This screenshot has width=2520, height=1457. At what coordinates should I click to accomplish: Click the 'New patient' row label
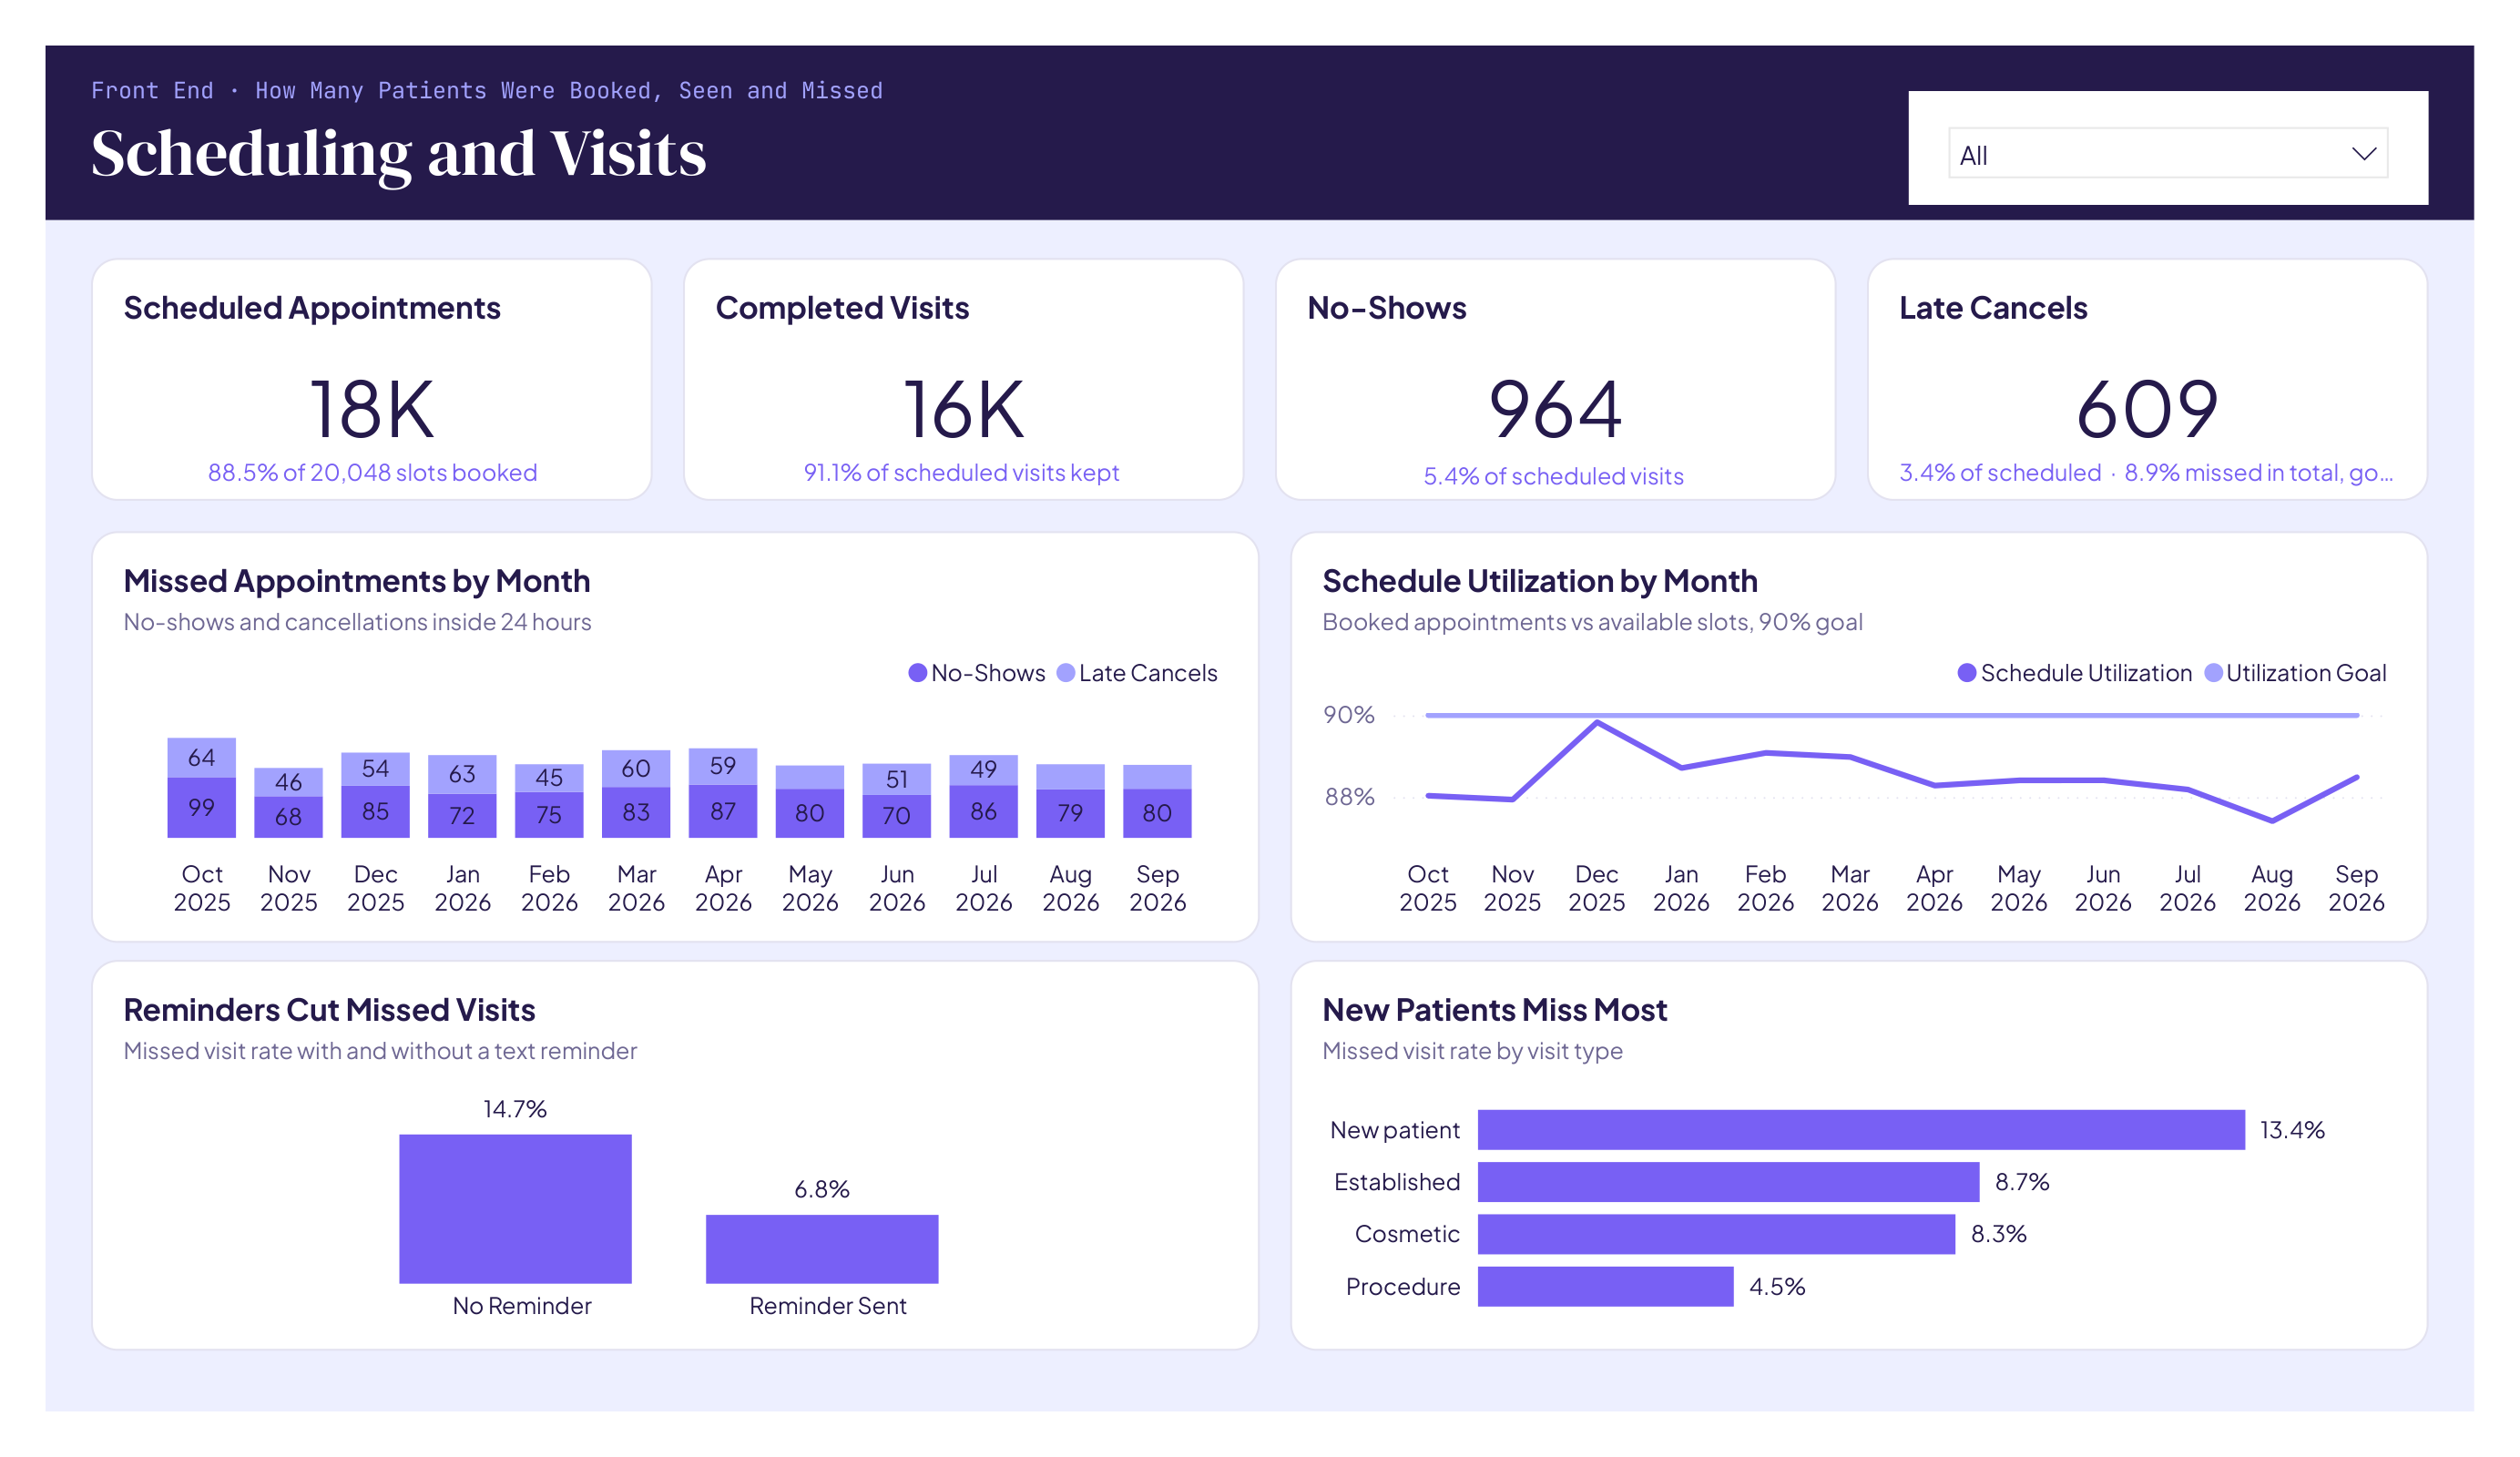tap(1395, 1131)
